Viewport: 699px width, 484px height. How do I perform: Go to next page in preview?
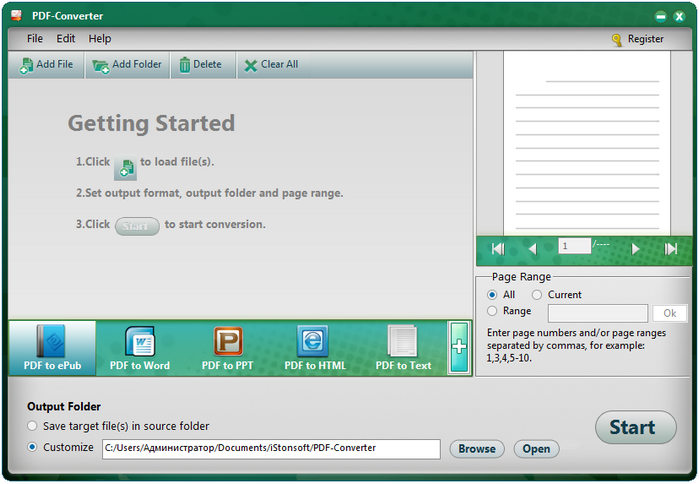(x=635, y=249)
